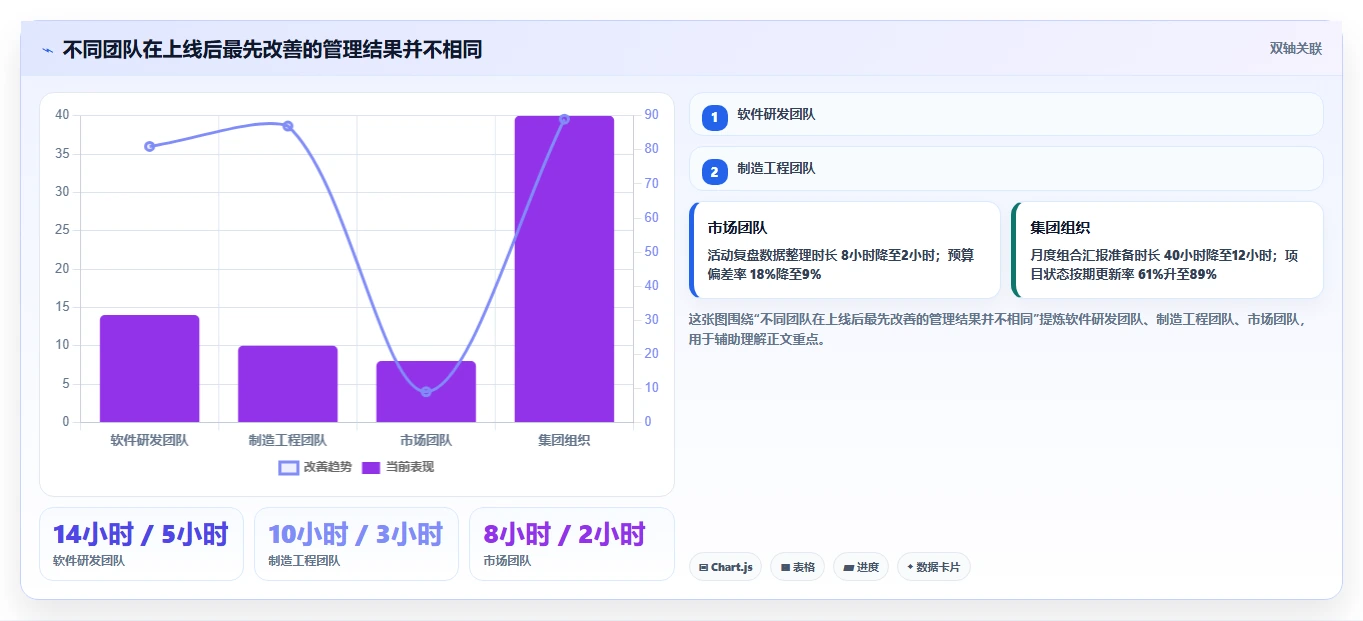Click the lightning icon beside the title
1363x621 pixels.
pos(47,49)
